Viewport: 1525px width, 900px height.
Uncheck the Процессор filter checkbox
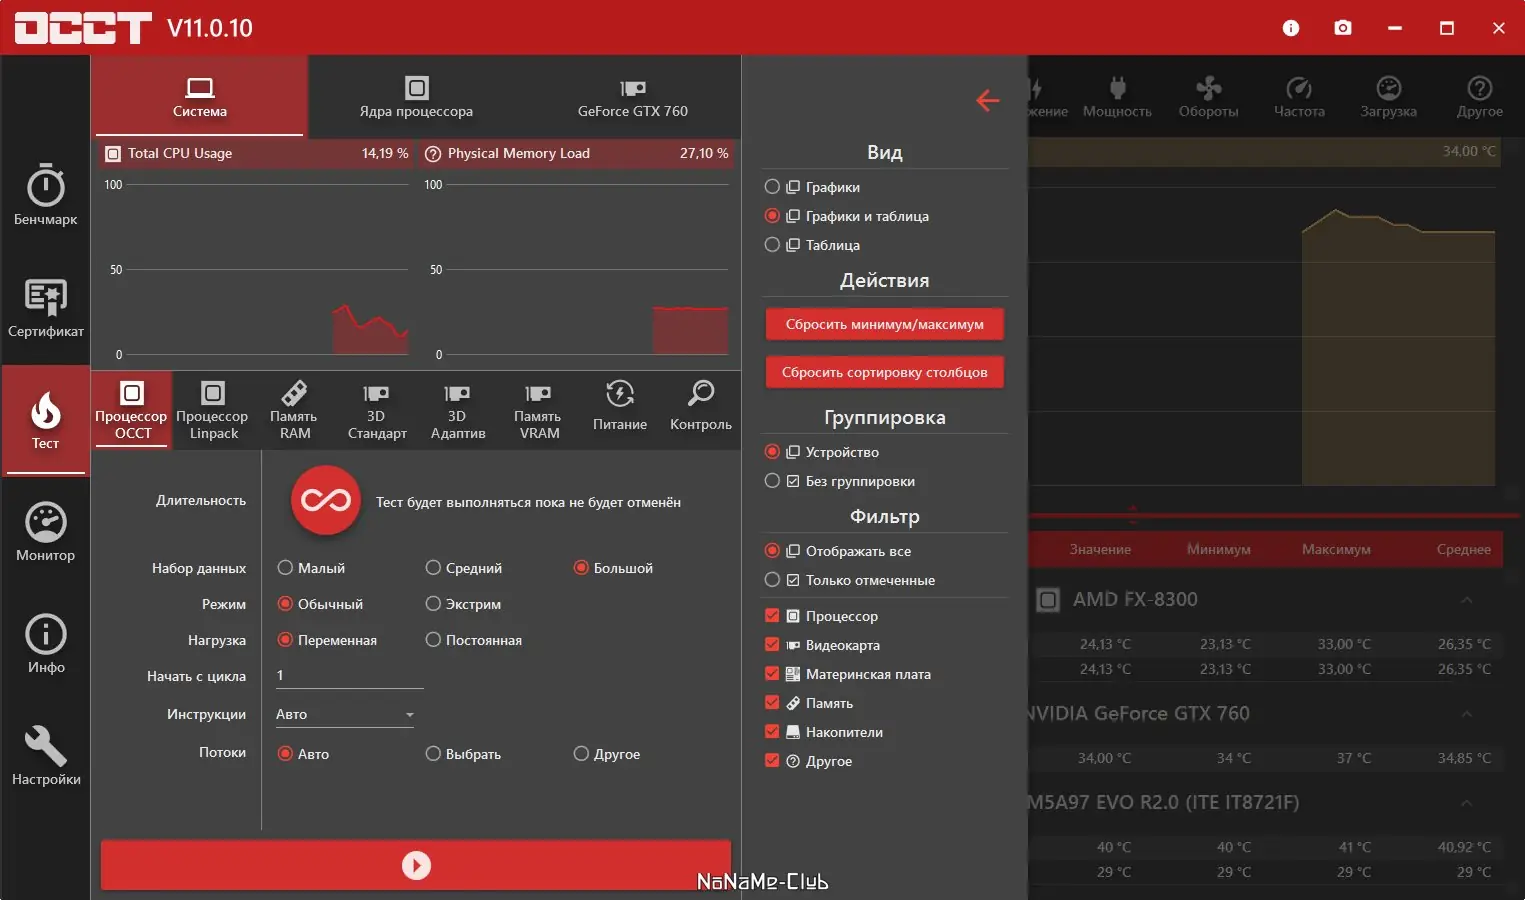coord(772,616)
